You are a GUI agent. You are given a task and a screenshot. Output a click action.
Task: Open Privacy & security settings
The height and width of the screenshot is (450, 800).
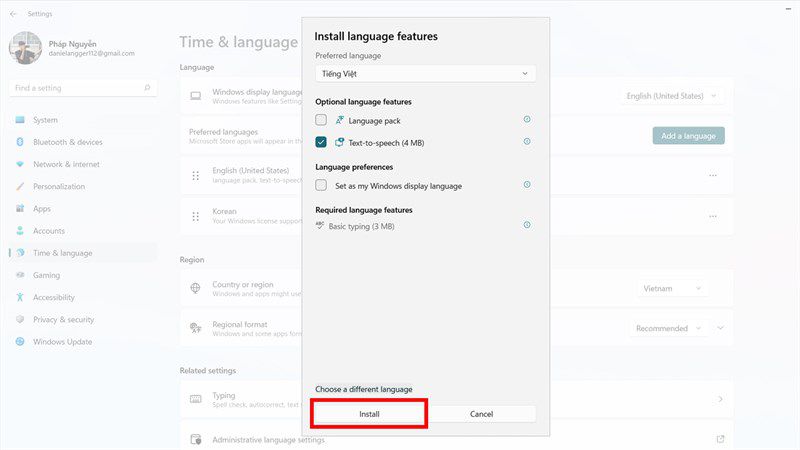pos(83,319)
